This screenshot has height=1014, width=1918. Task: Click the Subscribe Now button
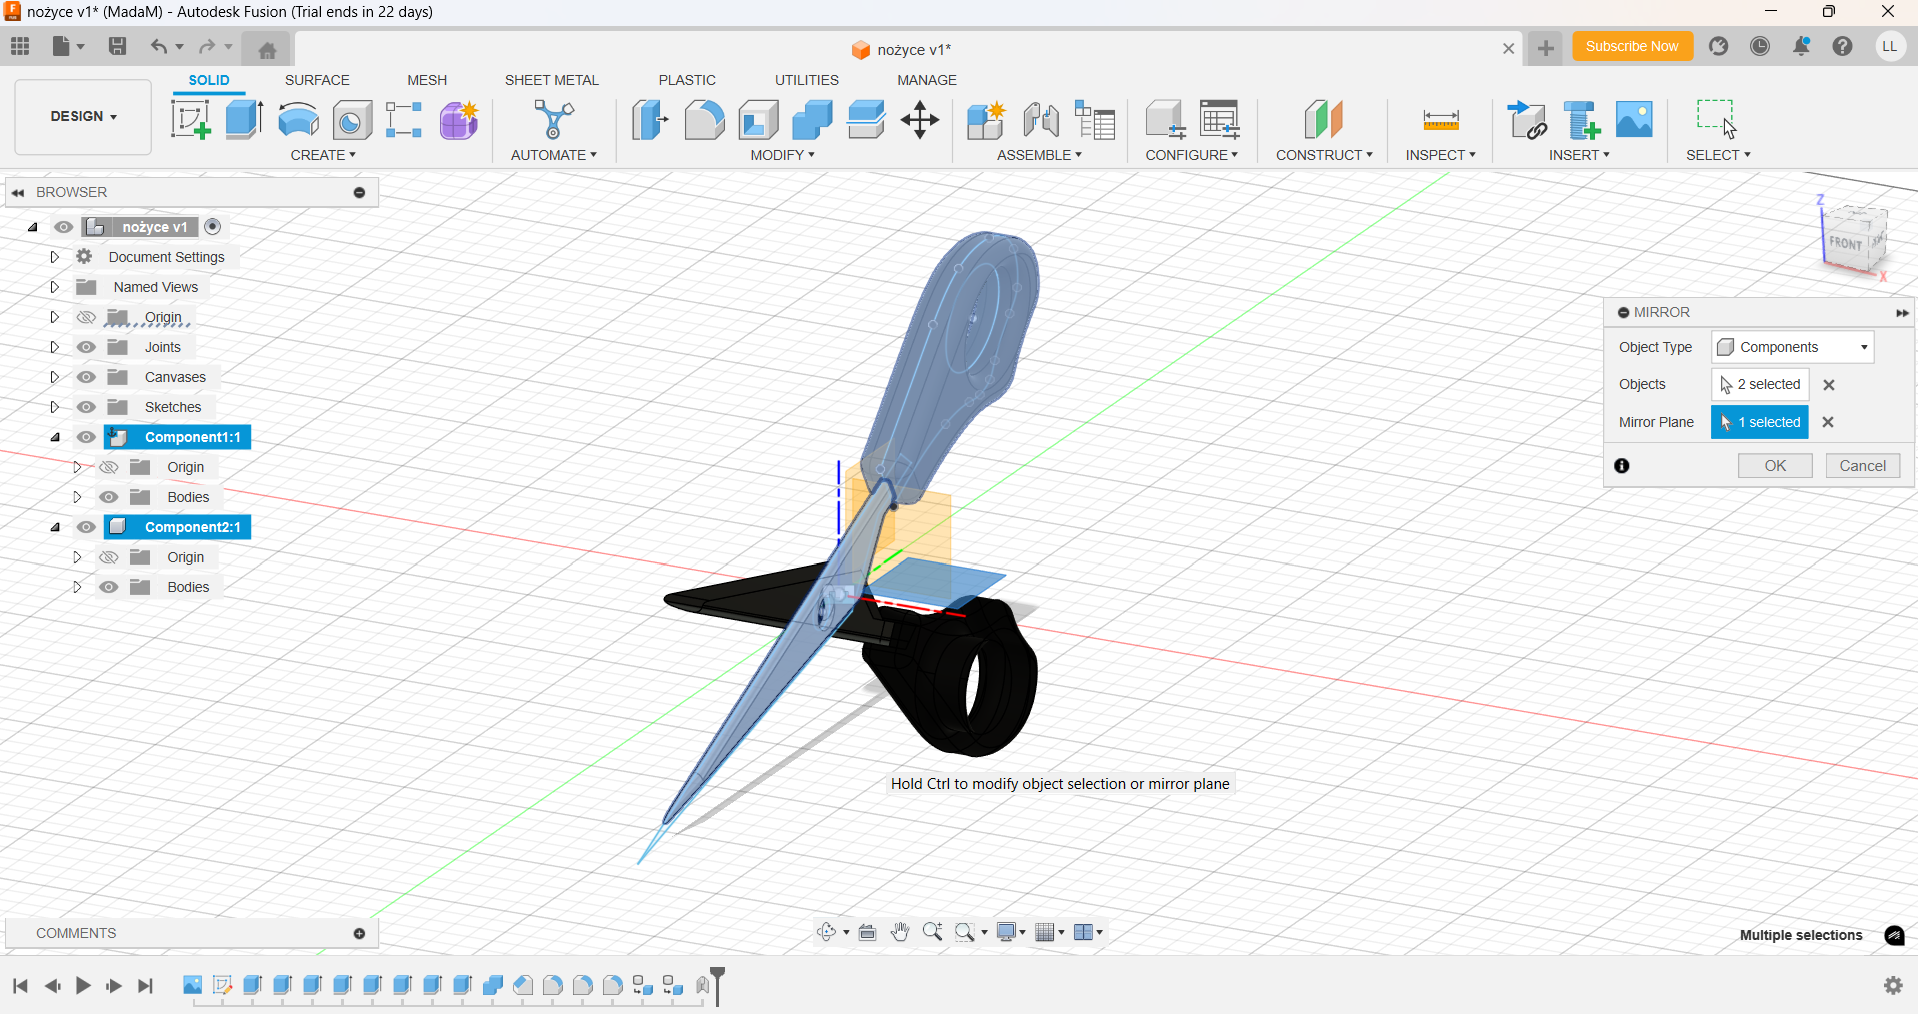tap(1632, 46)
